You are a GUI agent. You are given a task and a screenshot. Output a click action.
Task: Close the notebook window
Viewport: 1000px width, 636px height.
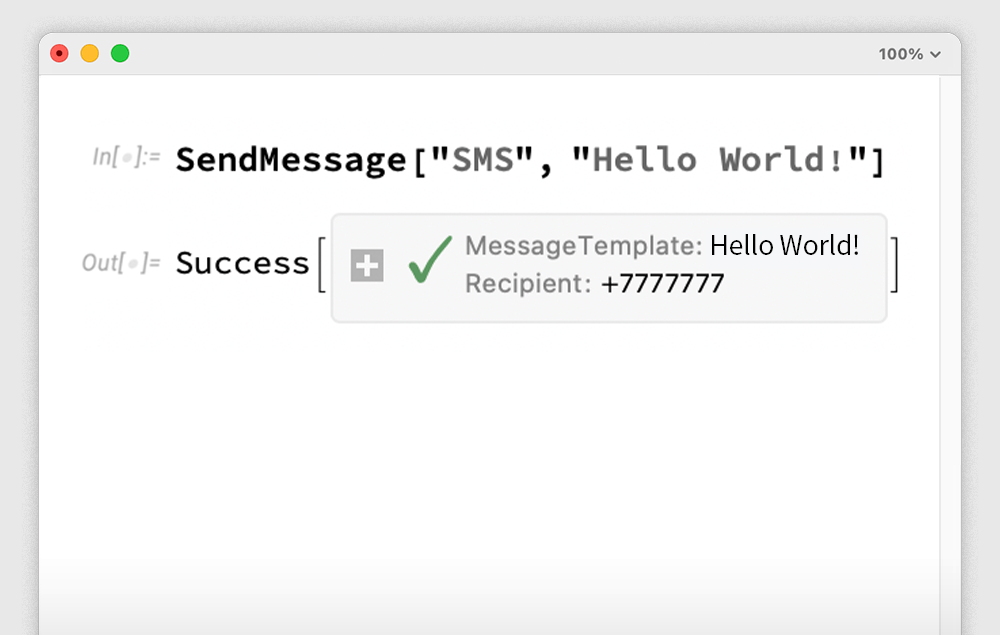60,54
